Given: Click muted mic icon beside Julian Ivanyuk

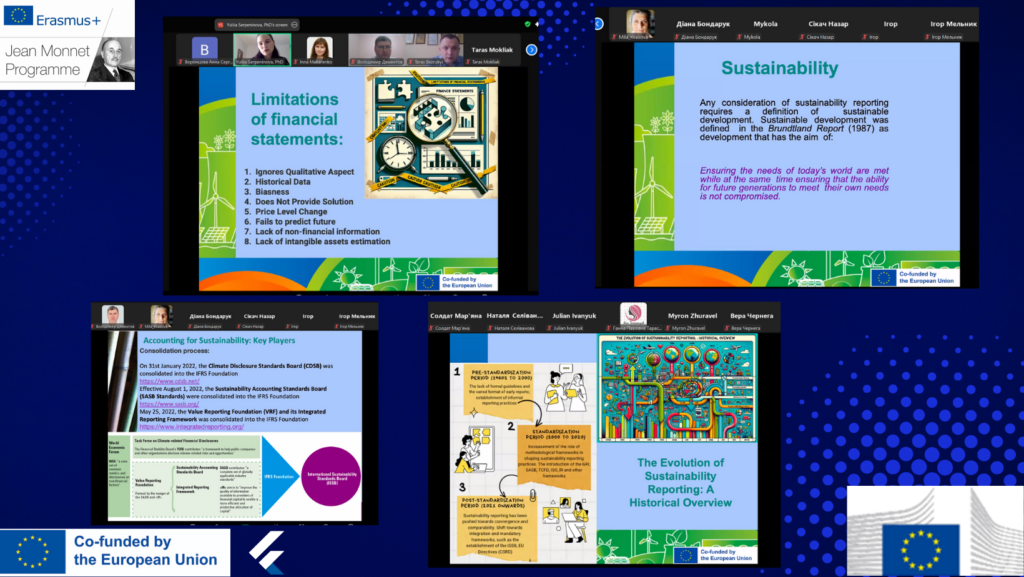Looking at the screenshot, I should [547, 328].
